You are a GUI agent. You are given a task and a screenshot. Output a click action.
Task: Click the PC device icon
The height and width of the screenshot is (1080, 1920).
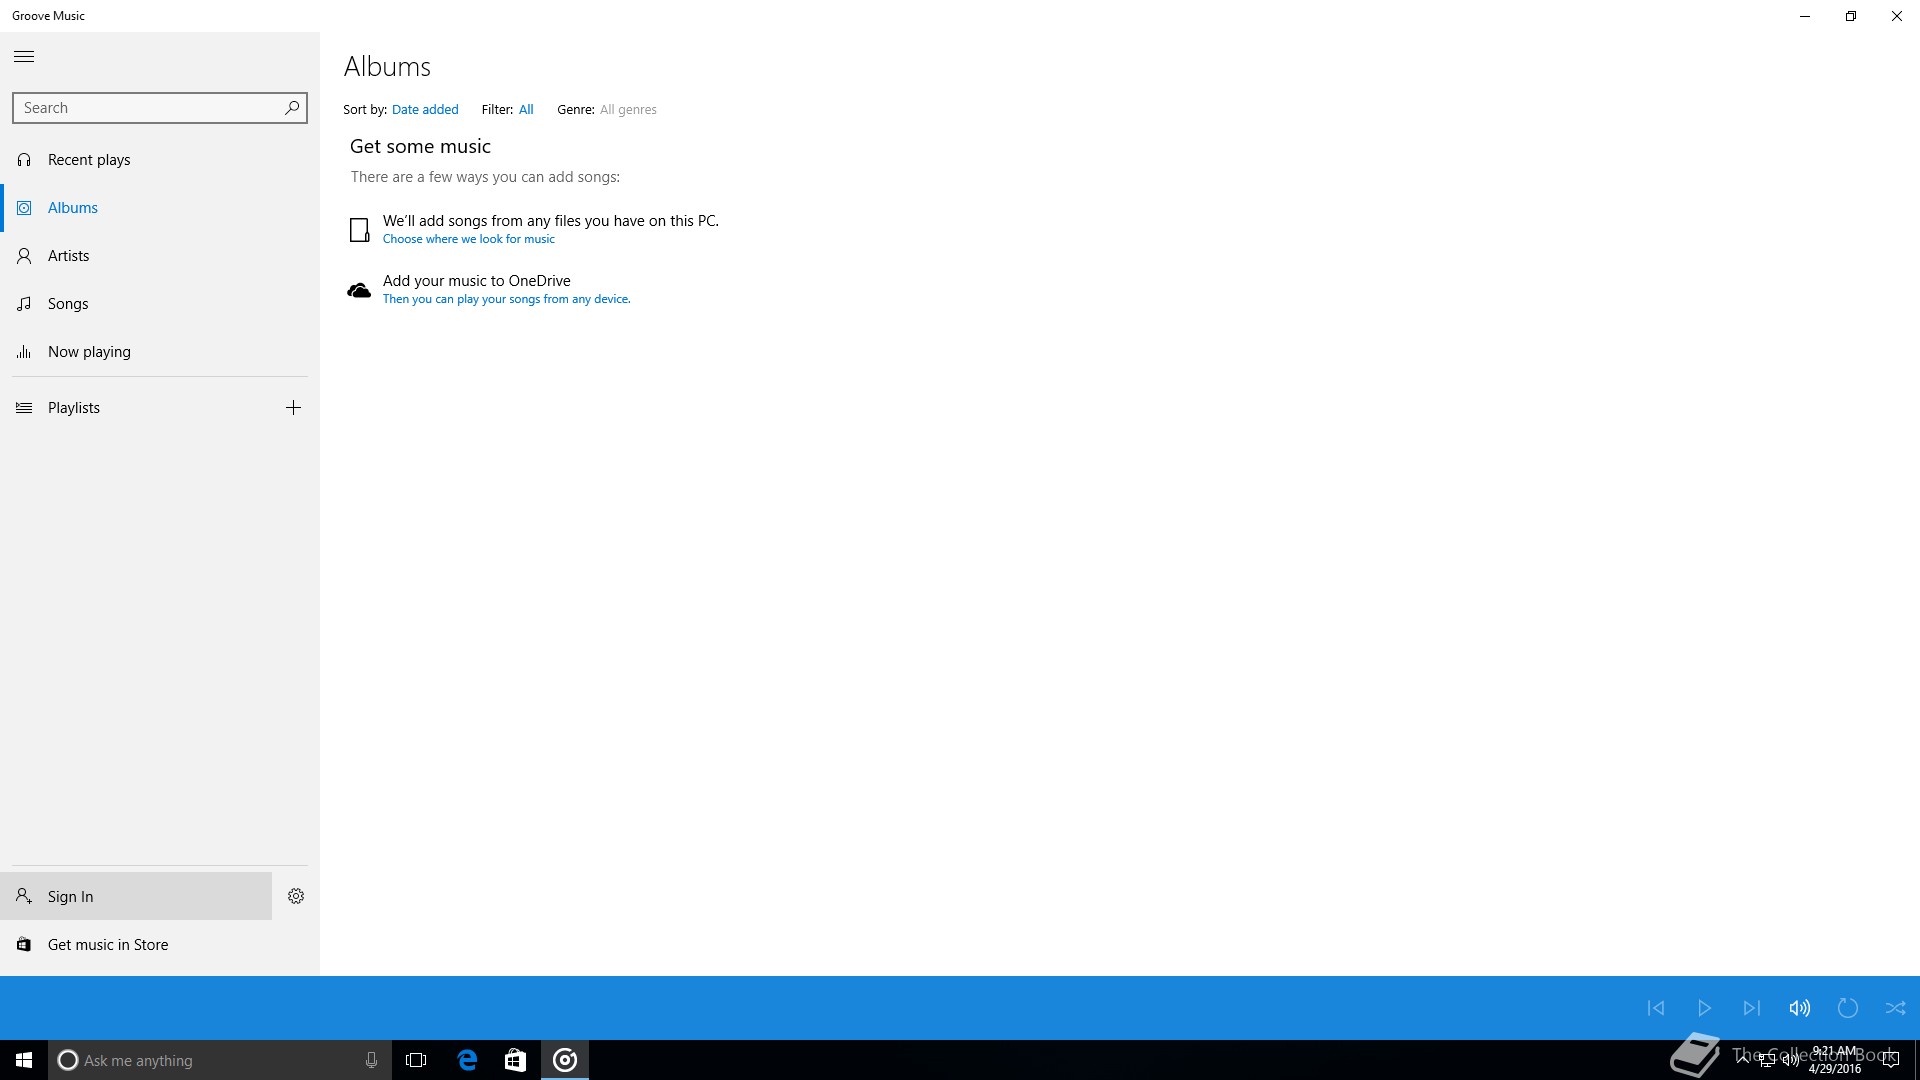pos(359,230)
